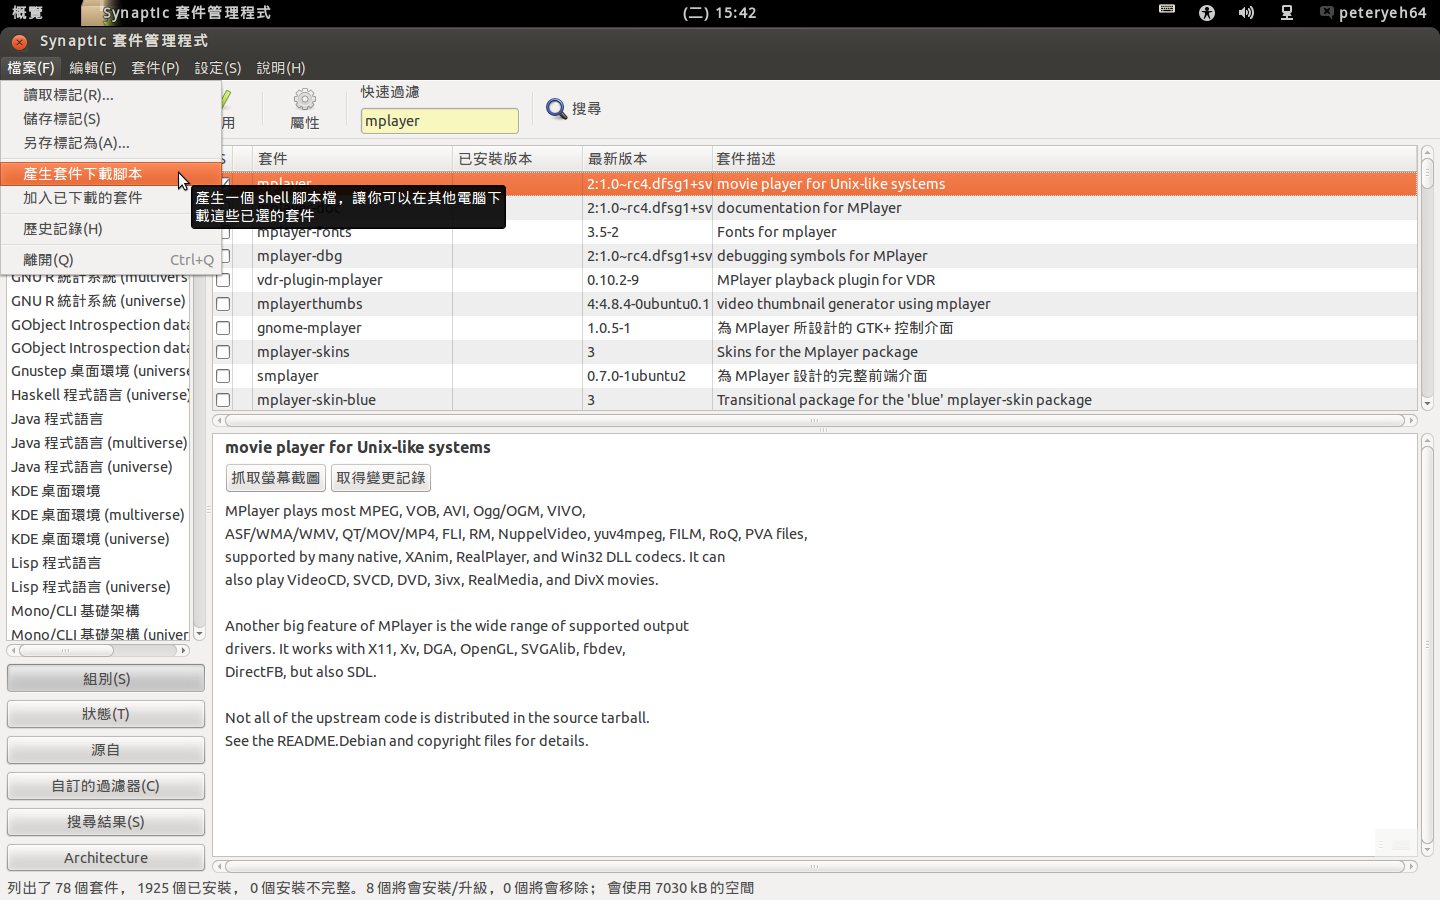Toggle checkbox for mplayer-skin-blue package
The height and width of the screenshot is (900, 1440).
(x=223, y=400)
